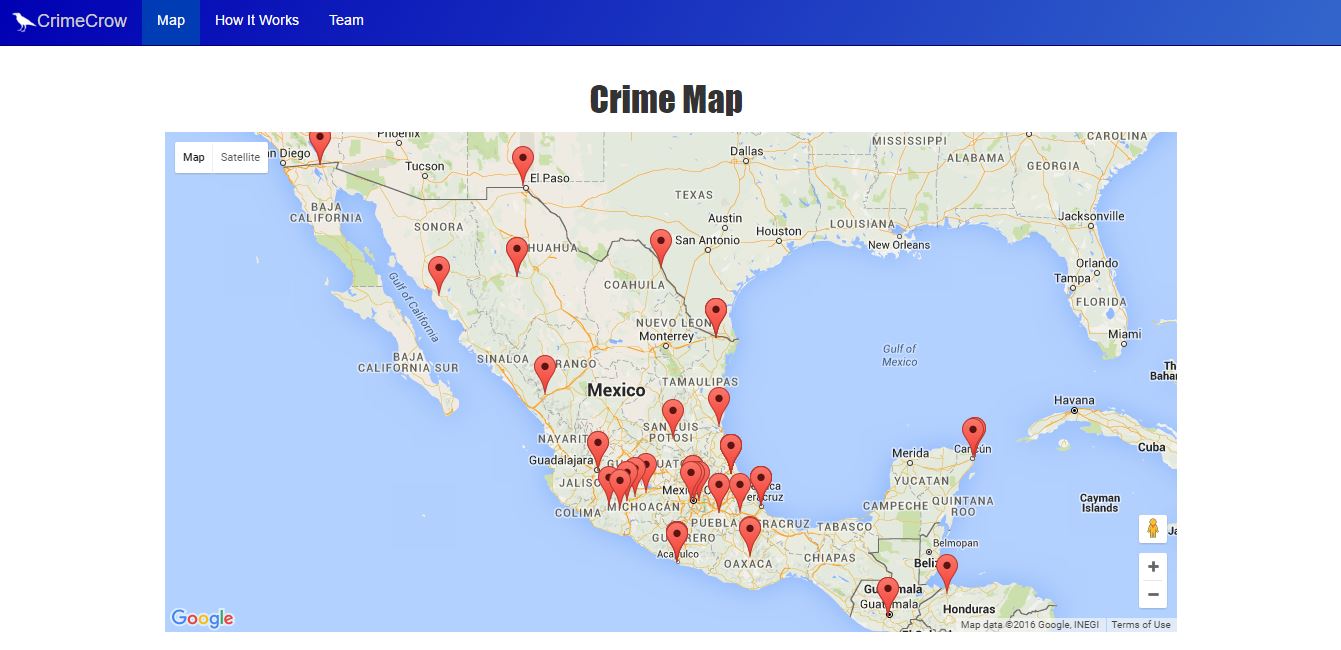Image resolution: width=1341 pixels, height=650 pixels.
Task: Click the Cayman Islands label
Action: click(x=1100, y=503)
